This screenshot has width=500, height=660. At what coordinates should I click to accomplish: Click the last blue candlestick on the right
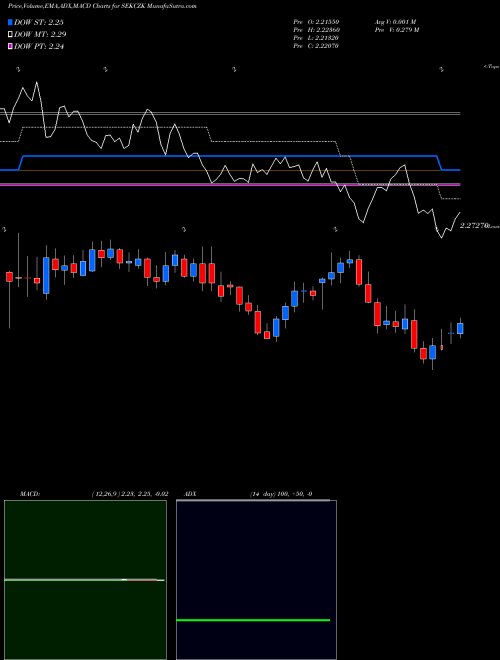[x=460, y=328]
